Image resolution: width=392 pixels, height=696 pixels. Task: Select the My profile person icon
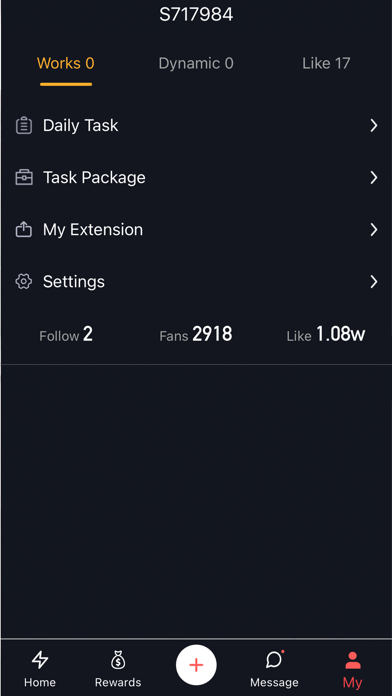(352, 660)
